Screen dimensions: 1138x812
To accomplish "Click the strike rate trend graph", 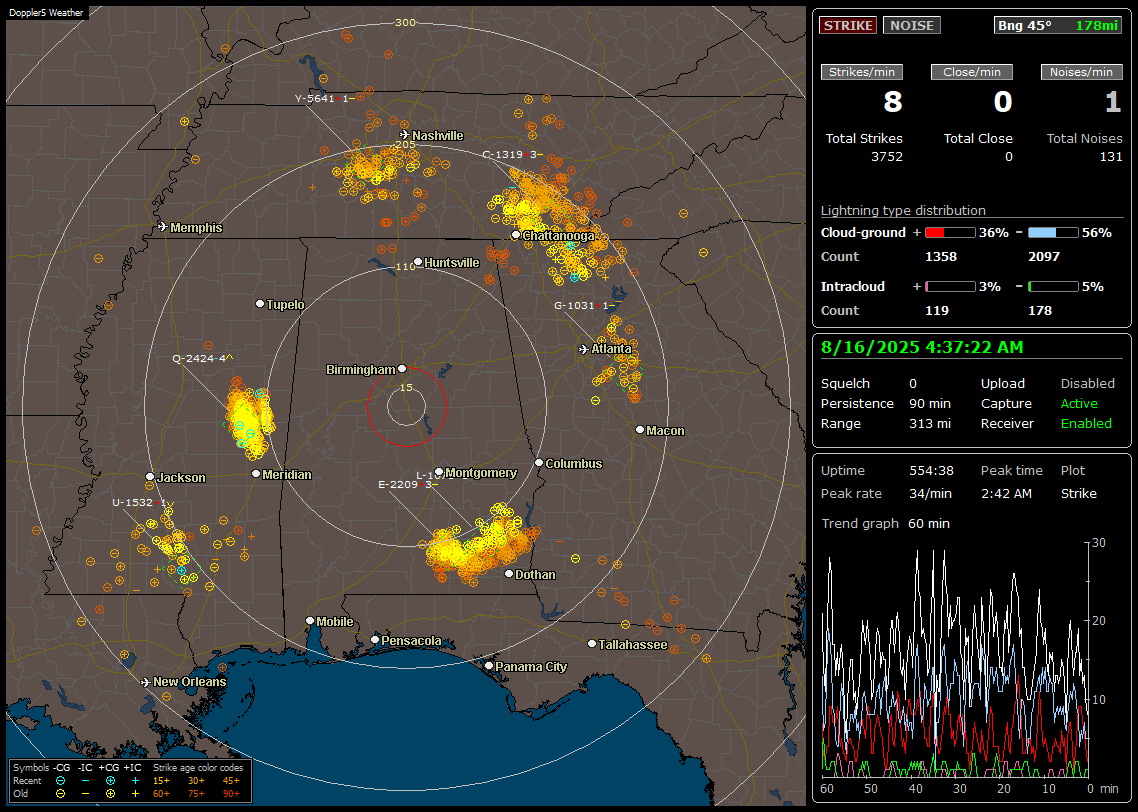I will (955, 660).
